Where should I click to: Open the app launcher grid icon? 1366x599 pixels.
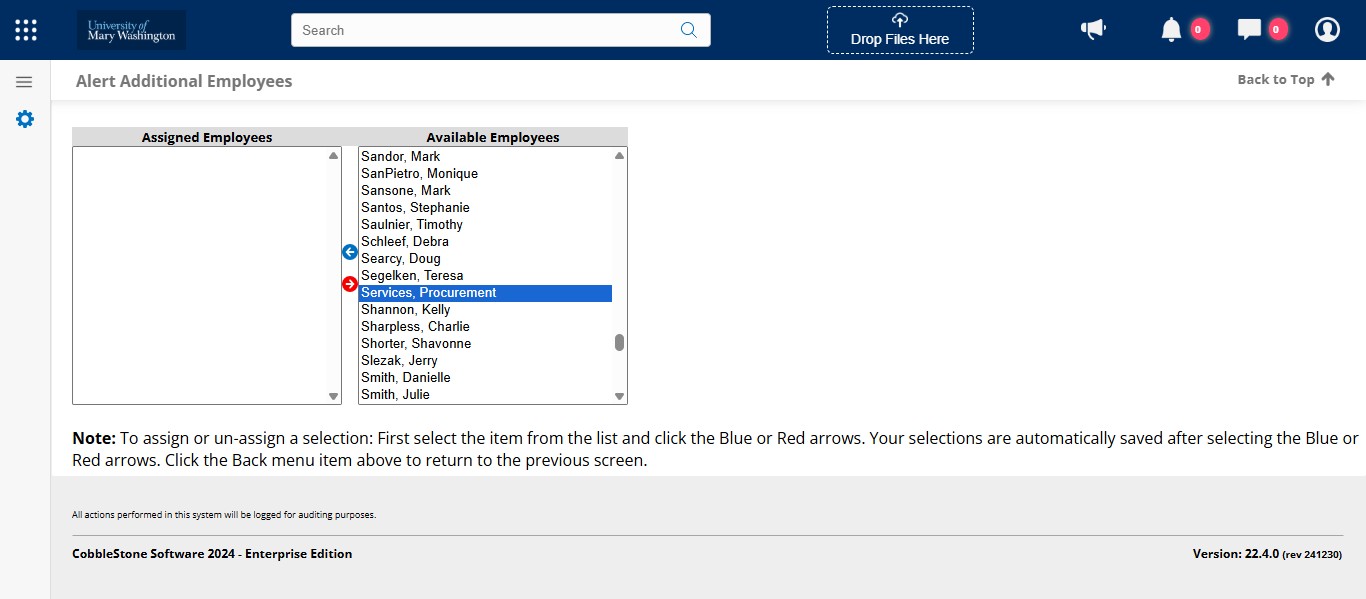(x=25, y=29)
